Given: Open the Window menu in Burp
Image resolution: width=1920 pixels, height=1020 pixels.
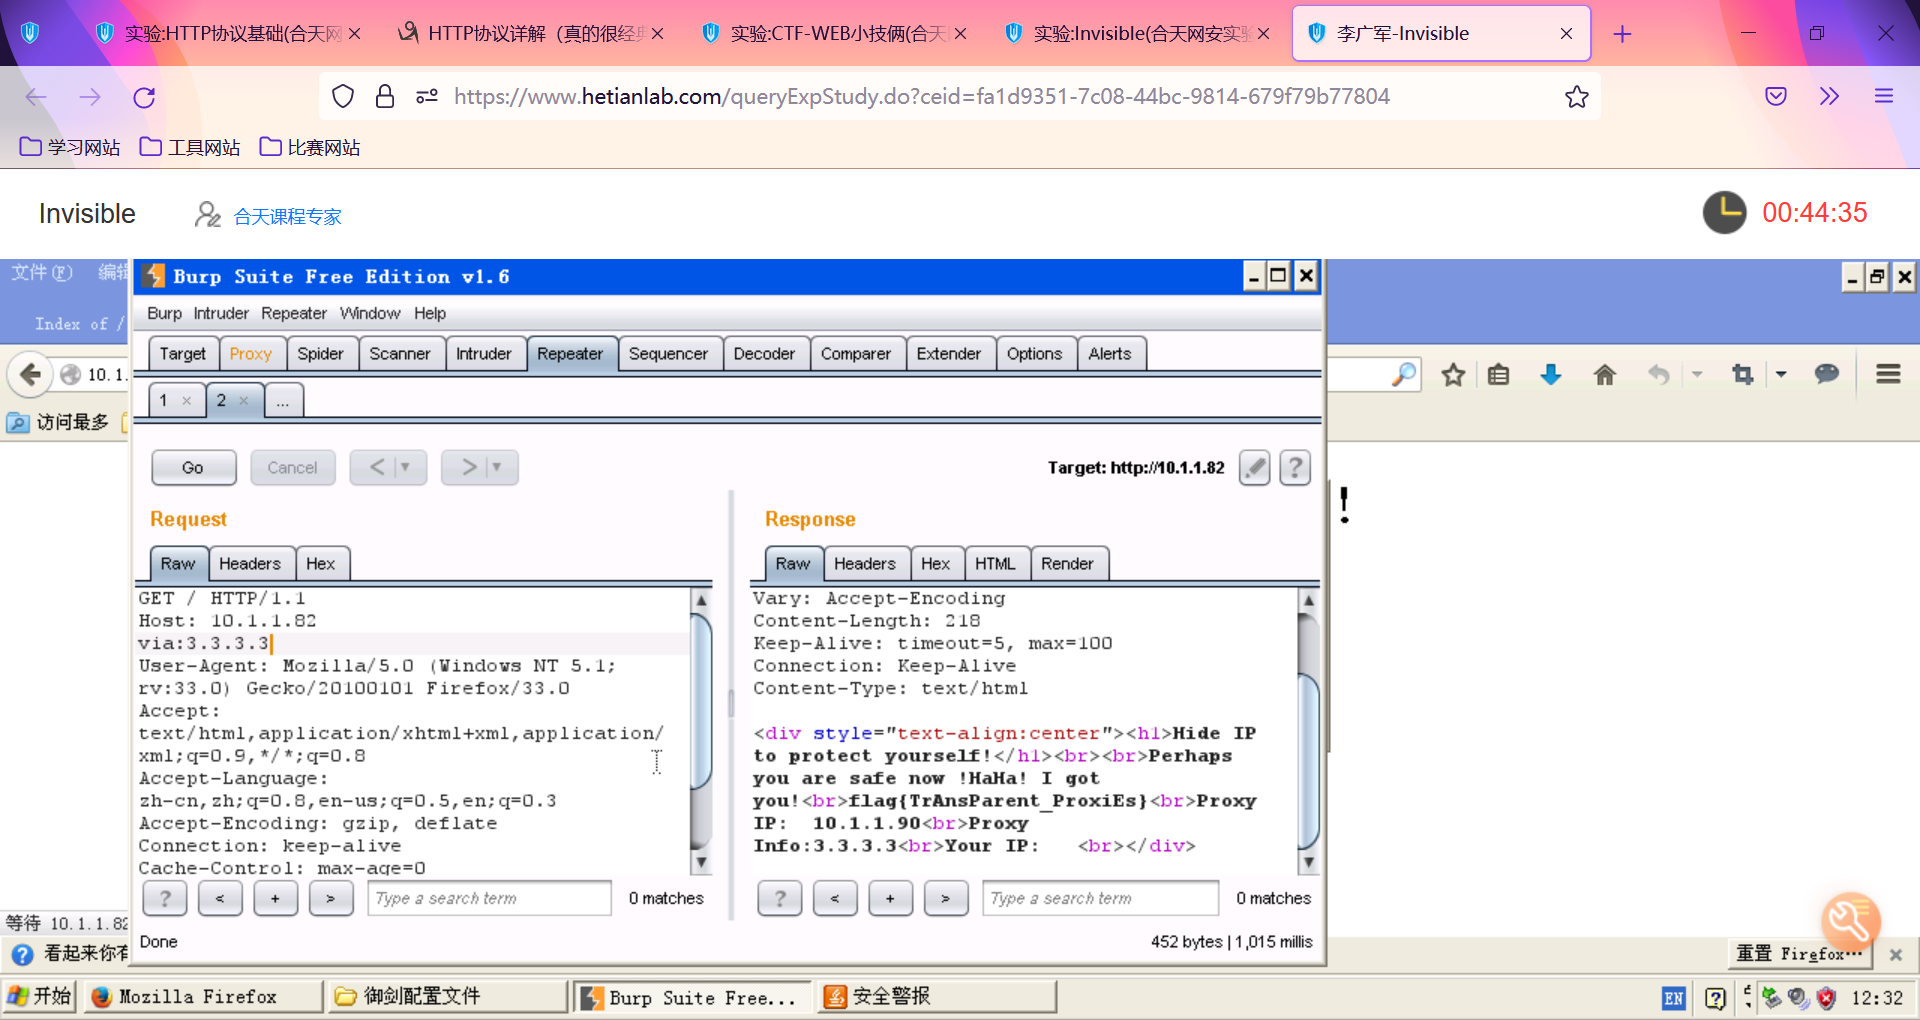Looking at the screenshot, I should pyautogui.click(x=369, y=313).
